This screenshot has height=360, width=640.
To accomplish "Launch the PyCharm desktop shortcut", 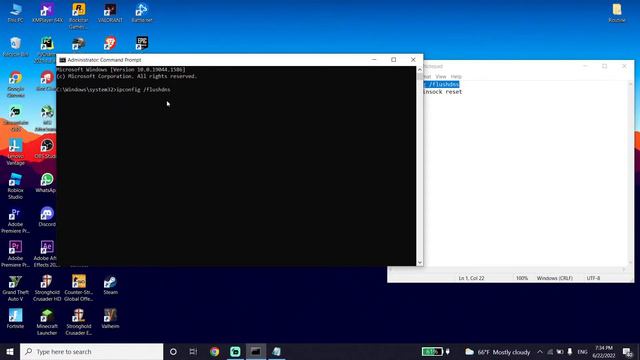I will tap(47, 49).
